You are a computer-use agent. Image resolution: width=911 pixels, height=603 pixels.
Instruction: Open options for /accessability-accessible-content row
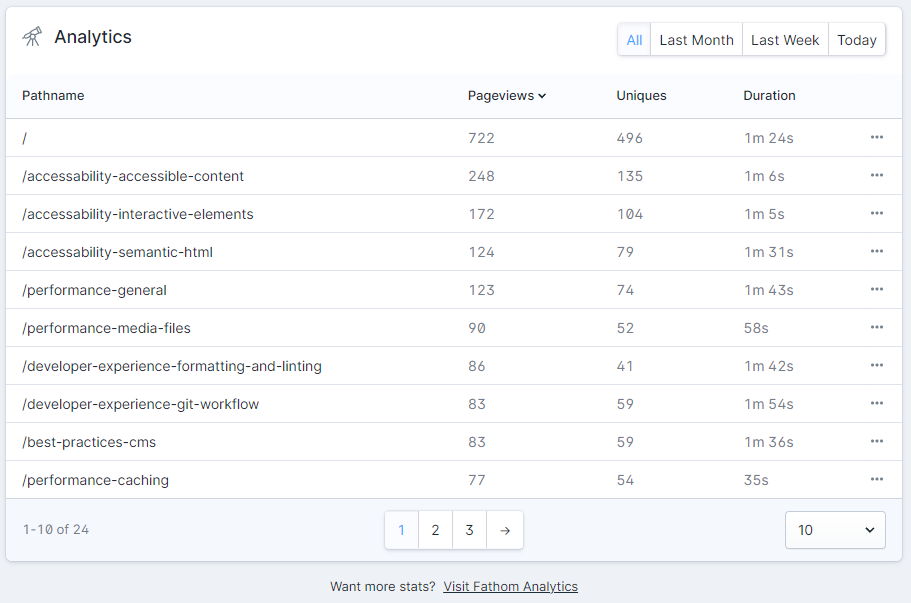coord(877,175)
